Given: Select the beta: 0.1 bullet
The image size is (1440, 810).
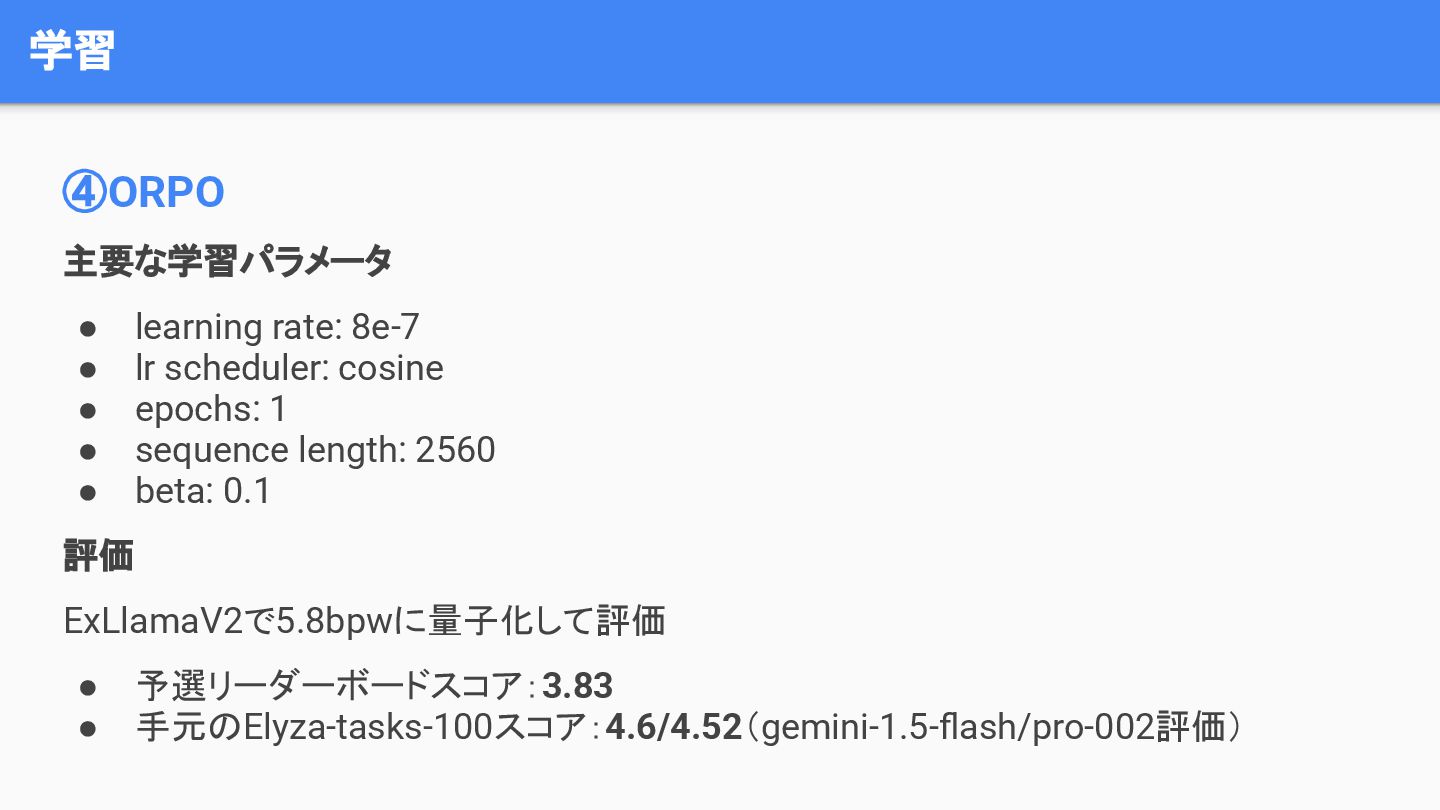Looking at the screenshot, I should pos(203,491).
